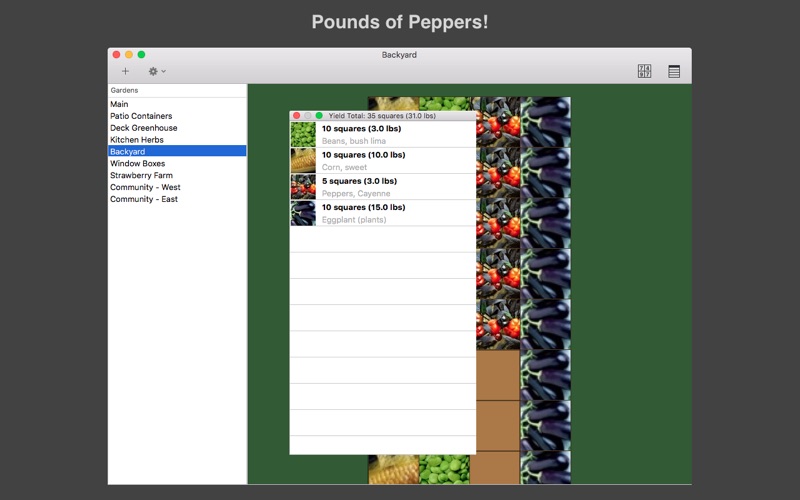
Task: Click the Yield Total title bar text
Action: click(x=382, y=116)
